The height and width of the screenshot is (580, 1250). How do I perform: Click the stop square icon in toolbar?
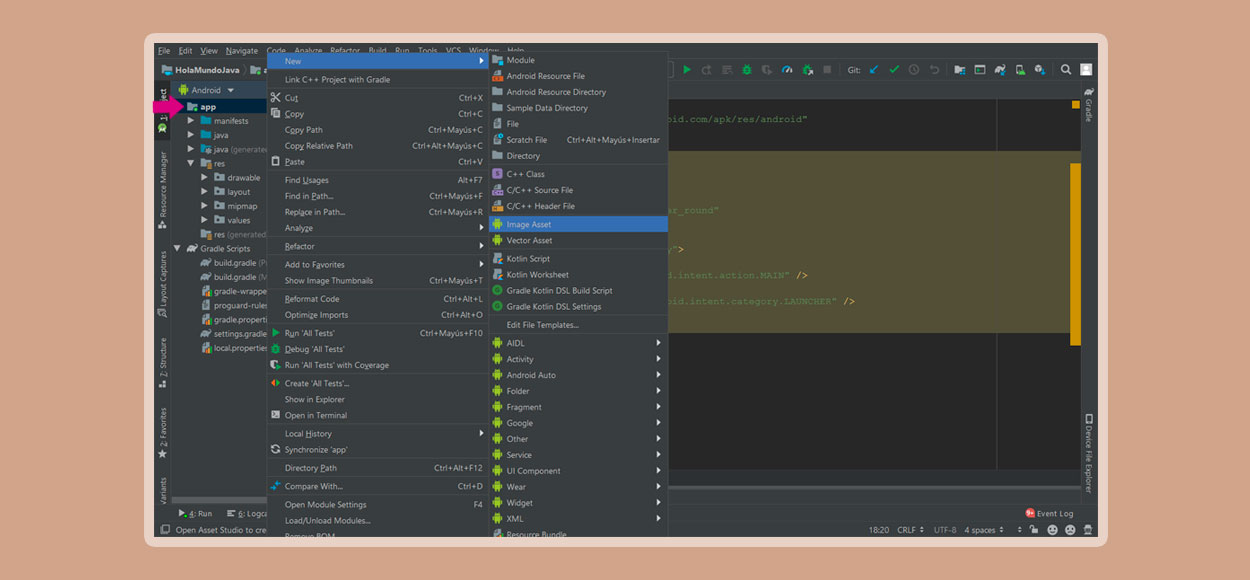[827, 70]
